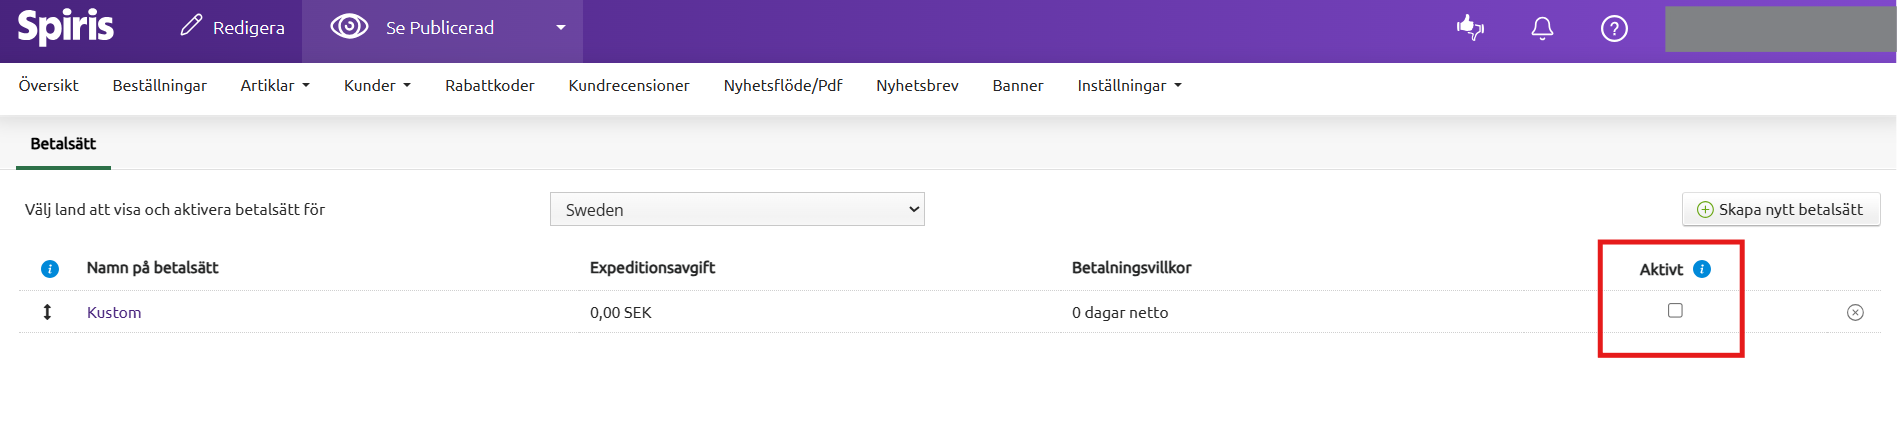The image size is (1898, 422).
Task: Click the reorder arrow icon for Kustom
Action: click(x=47, y=312)
